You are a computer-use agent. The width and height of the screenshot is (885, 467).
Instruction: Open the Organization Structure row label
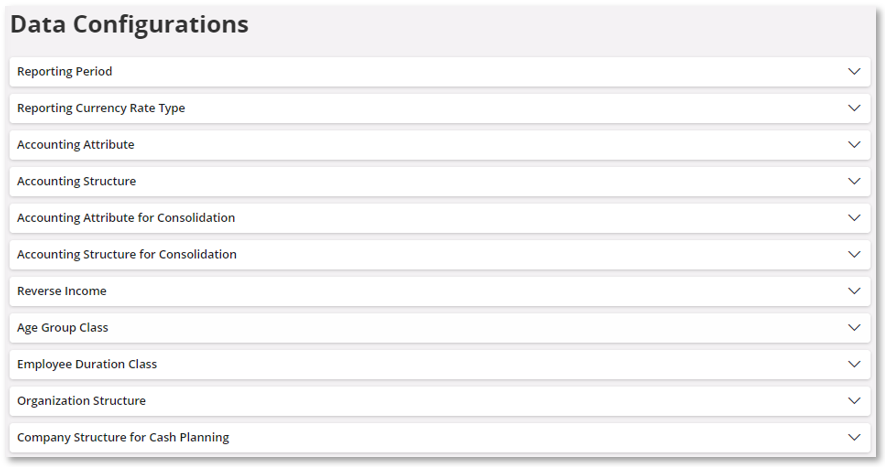(x=82, y=400)
